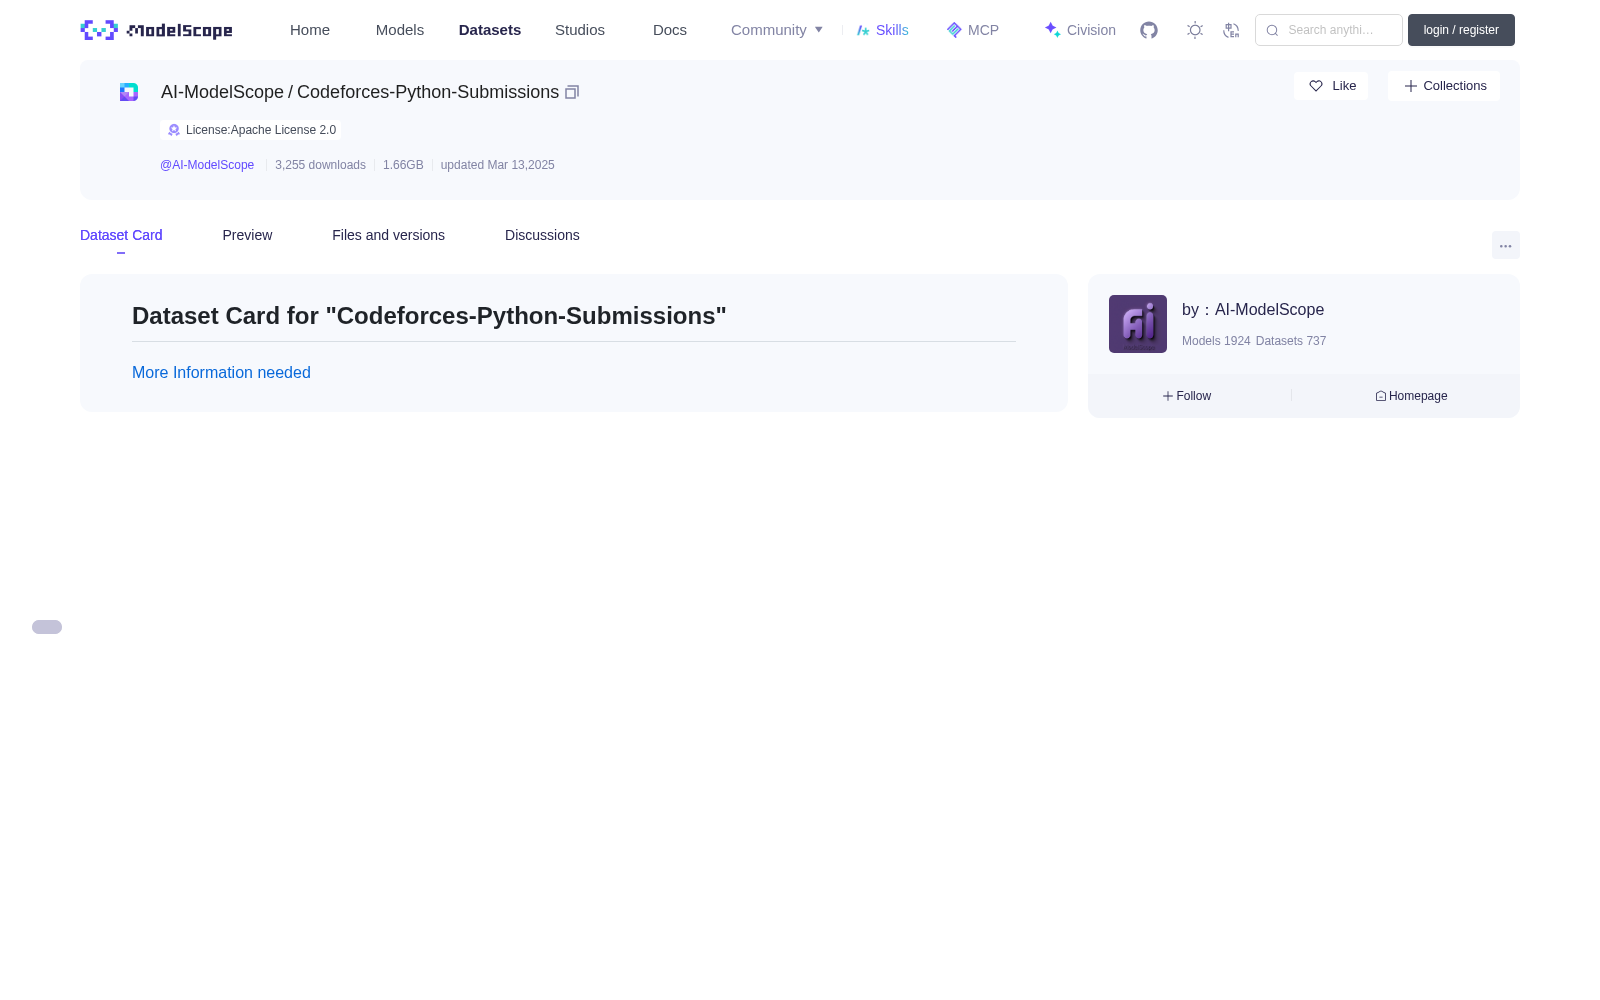Viewport: 1600px width, 1000px height.
Task: Click the dataset cube icon
Action: (x=129, y=92)
